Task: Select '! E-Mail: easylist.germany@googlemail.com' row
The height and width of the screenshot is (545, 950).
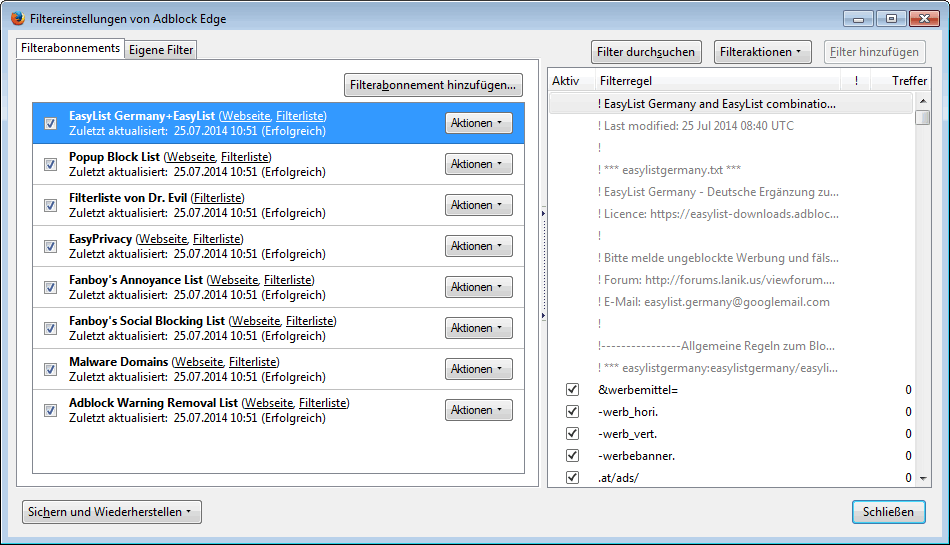Action: point(731,302)
